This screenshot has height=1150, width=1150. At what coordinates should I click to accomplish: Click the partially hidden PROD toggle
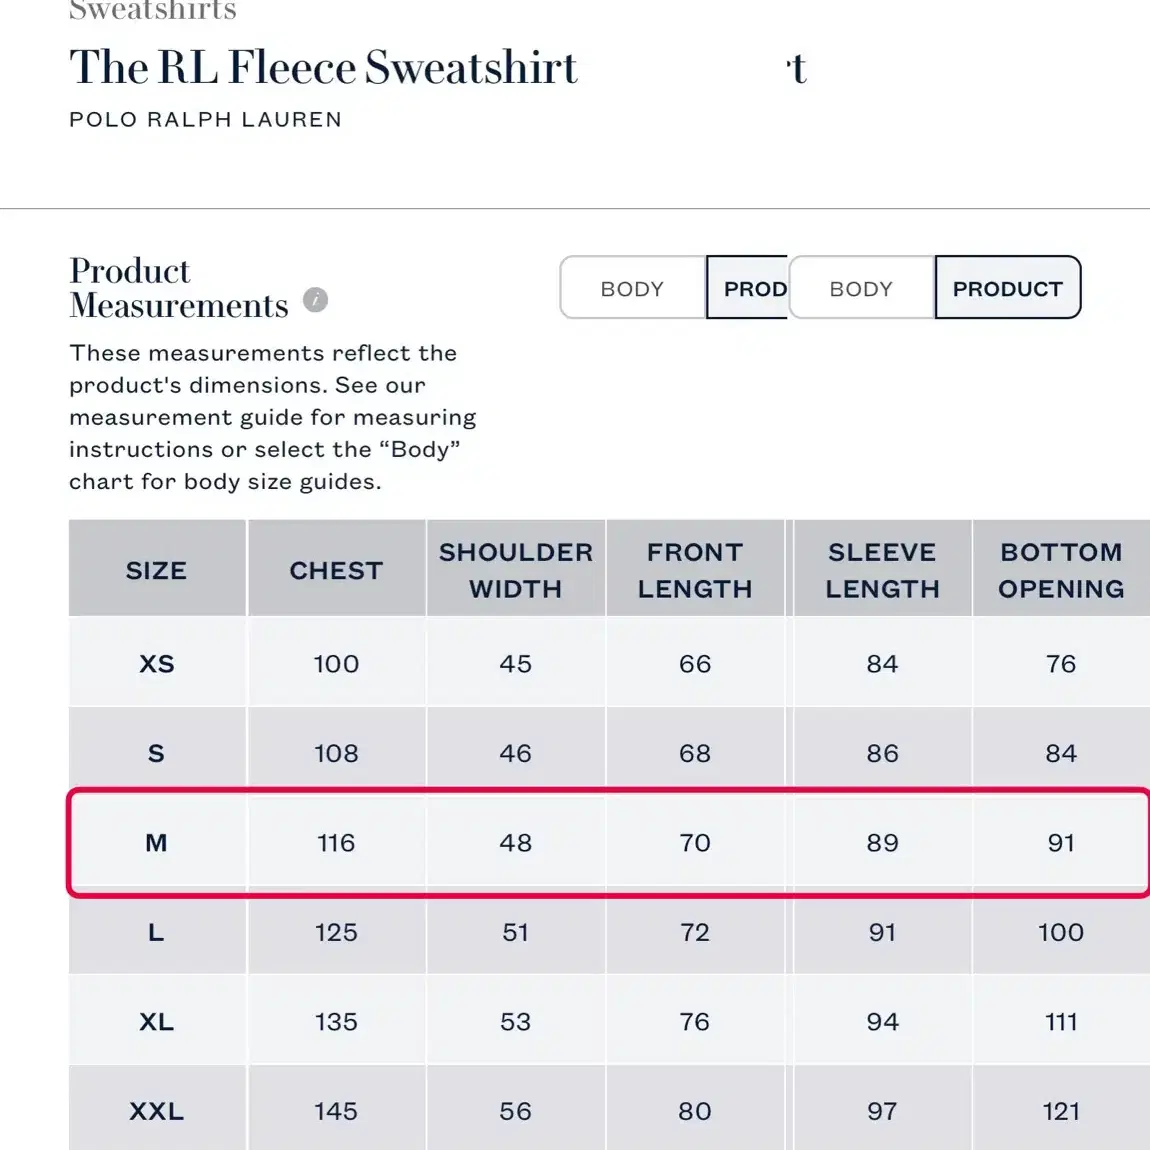point(747,288)
